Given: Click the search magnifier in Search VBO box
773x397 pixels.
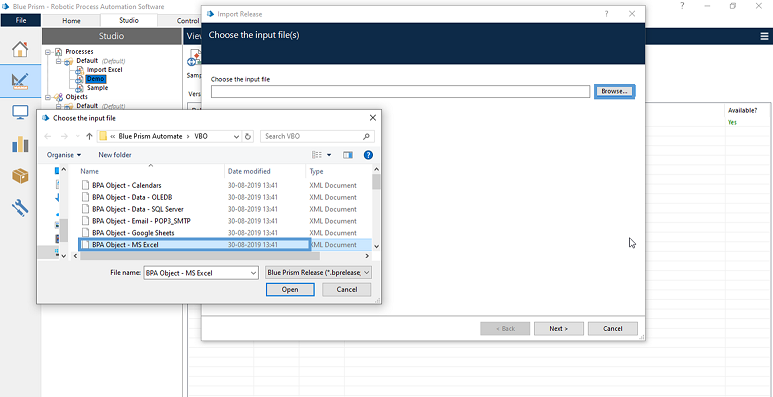Looking at the screenshot, I should point(366,137).
